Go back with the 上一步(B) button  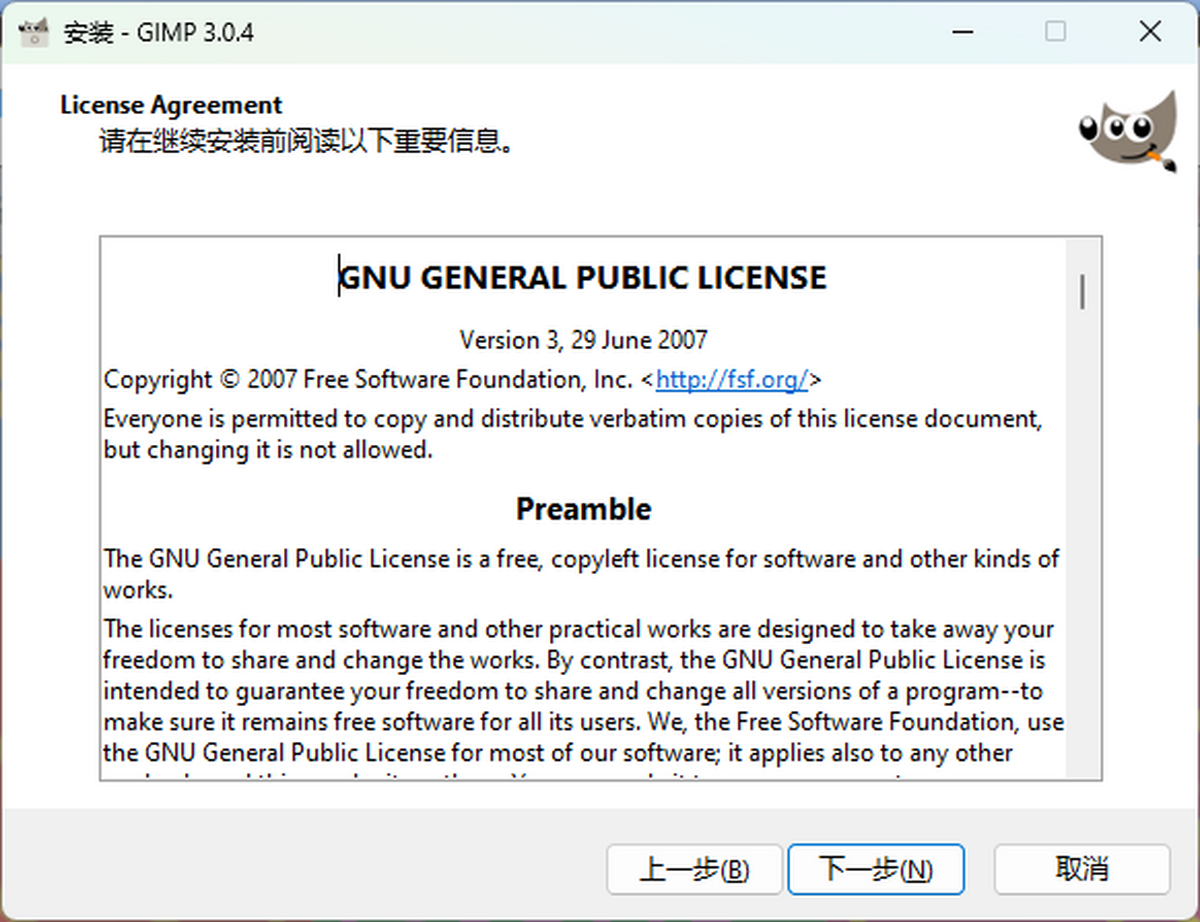click(x=693, y=869)
